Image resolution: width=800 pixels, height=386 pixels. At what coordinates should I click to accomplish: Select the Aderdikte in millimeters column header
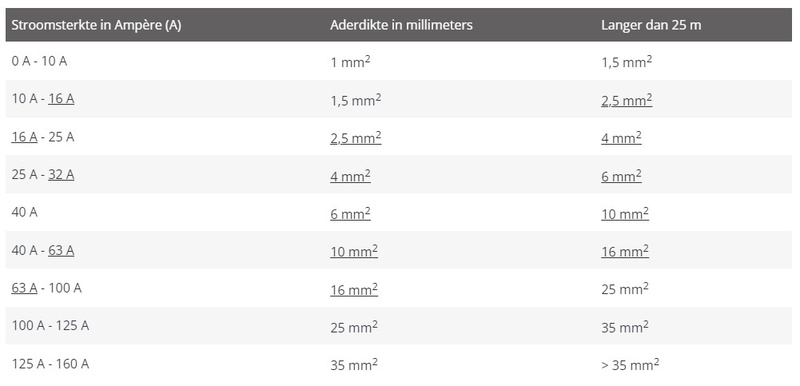[402, 24]
